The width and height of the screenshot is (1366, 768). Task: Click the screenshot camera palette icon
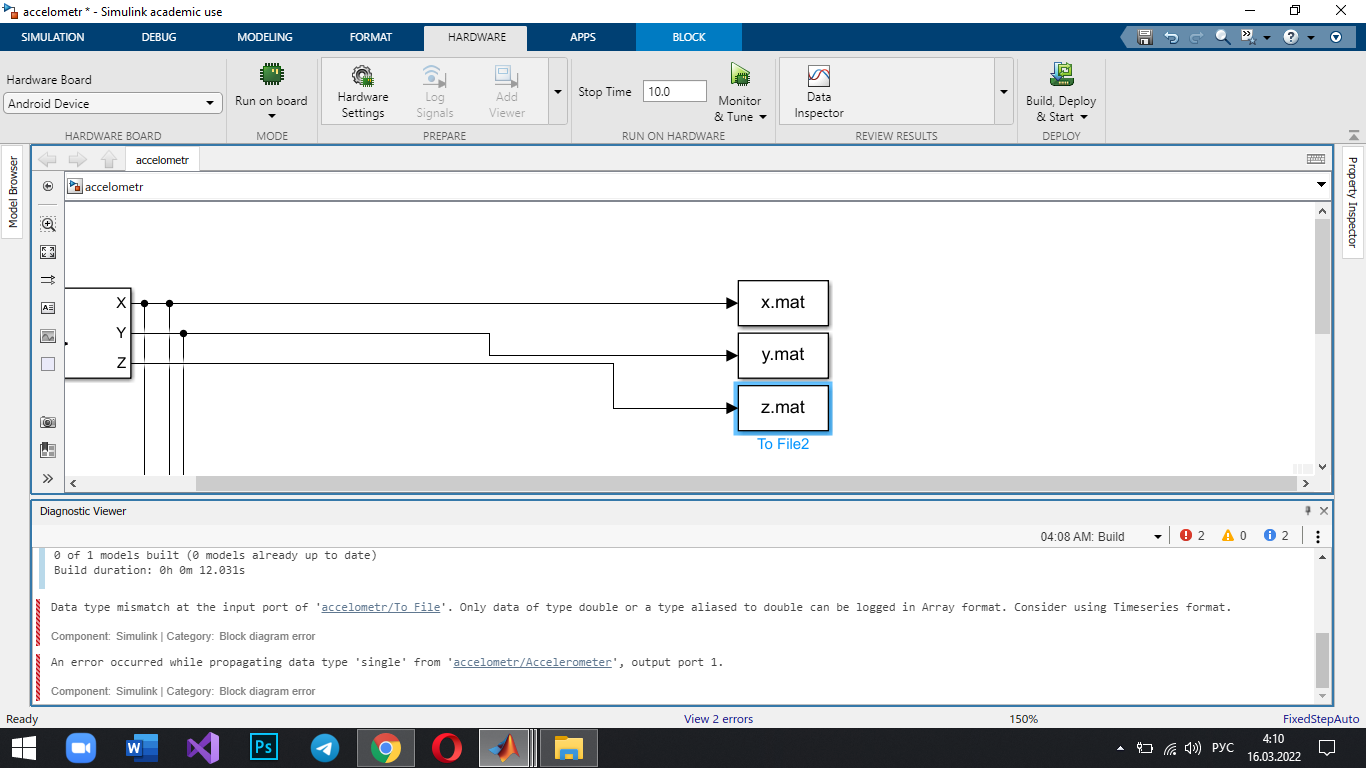click(48, 422)
